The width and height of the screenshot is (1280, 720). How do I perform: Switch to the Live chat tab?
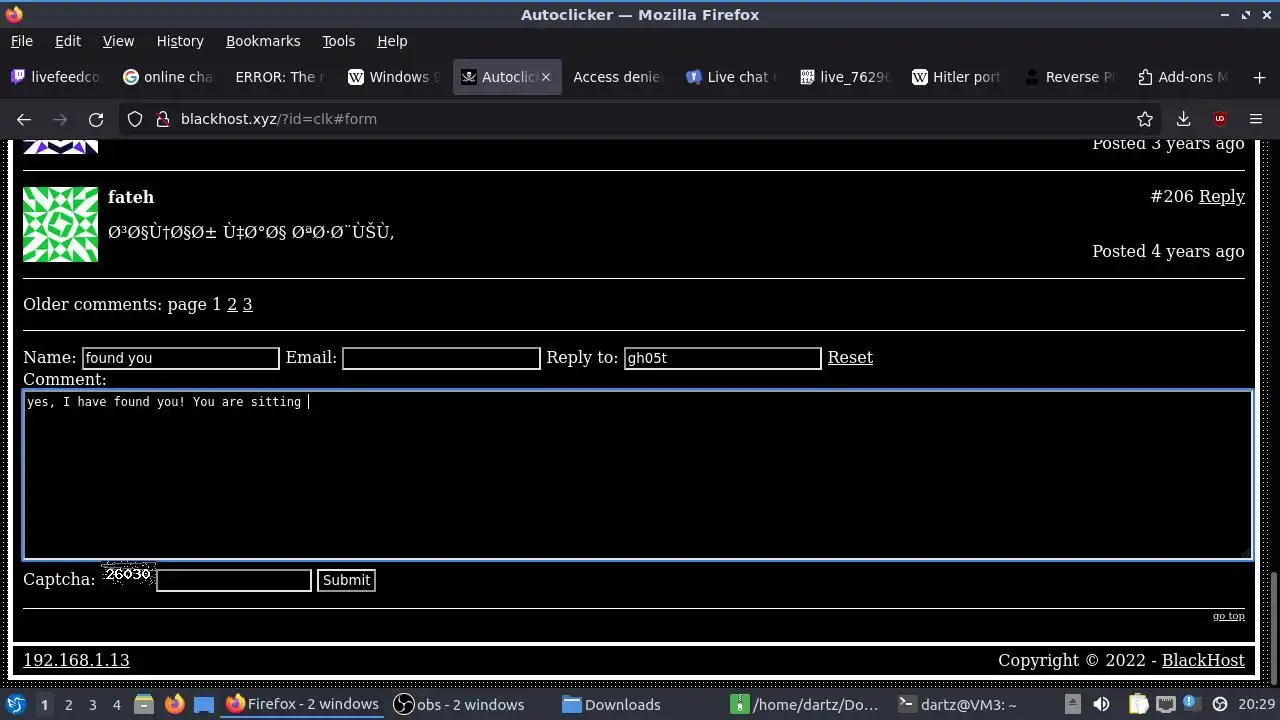pyautogui.click(x=731, y=77)
